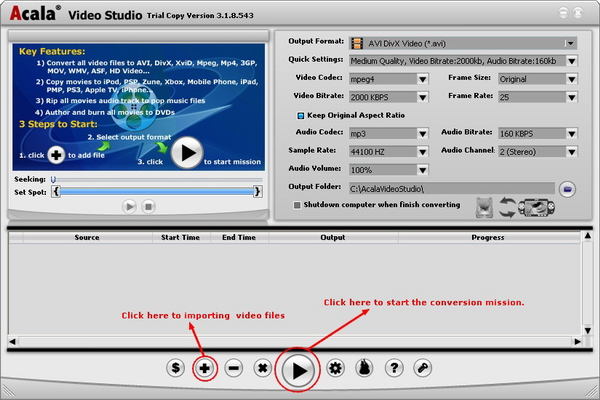Viewport: 600px width, 400px height.
Task: Click the key registration icon
Action: click(422, 368)
